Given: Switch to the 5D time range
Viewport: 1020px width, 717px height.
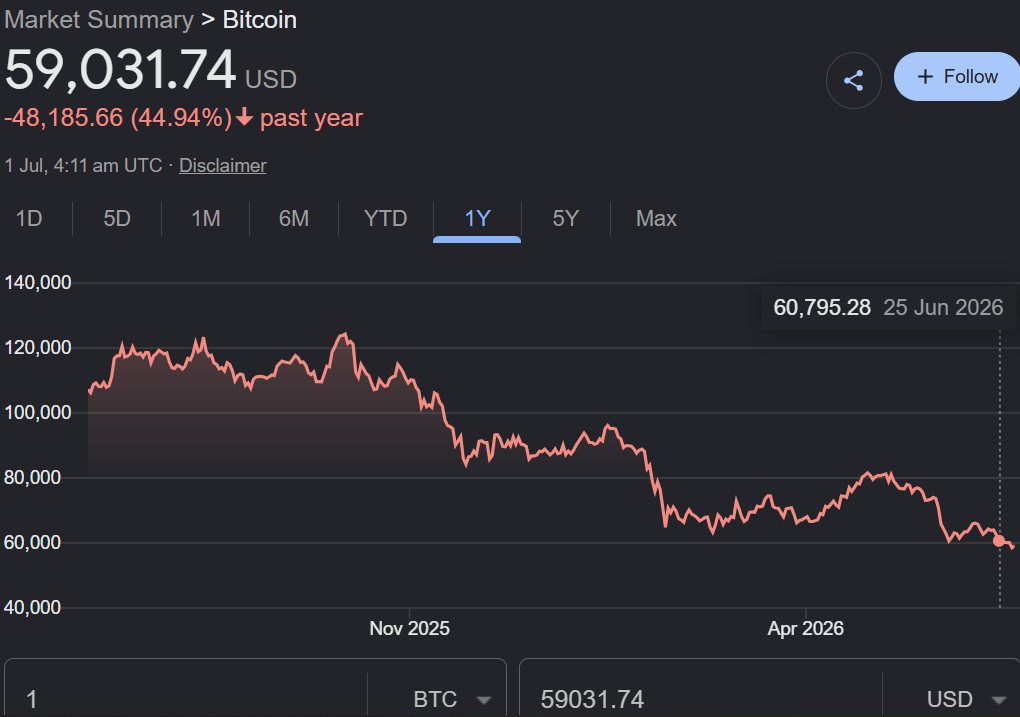Looking at the screenshot, I should 117,219.
